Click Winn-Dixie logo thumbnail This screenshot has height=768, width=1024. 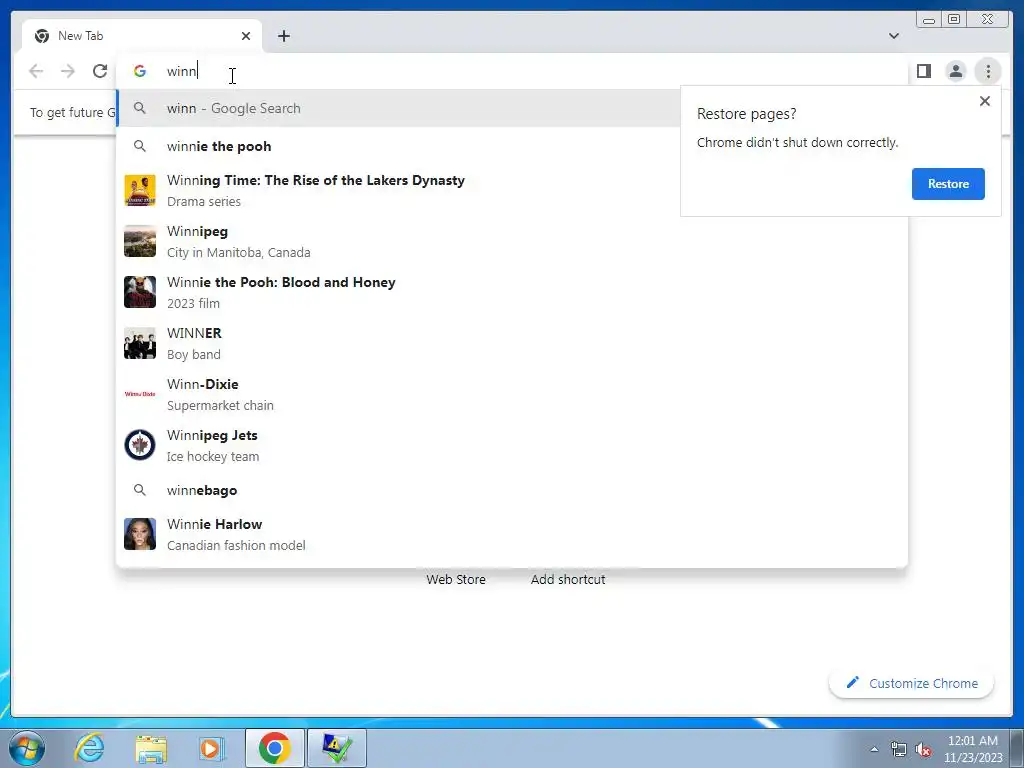(x=140, y=394)
